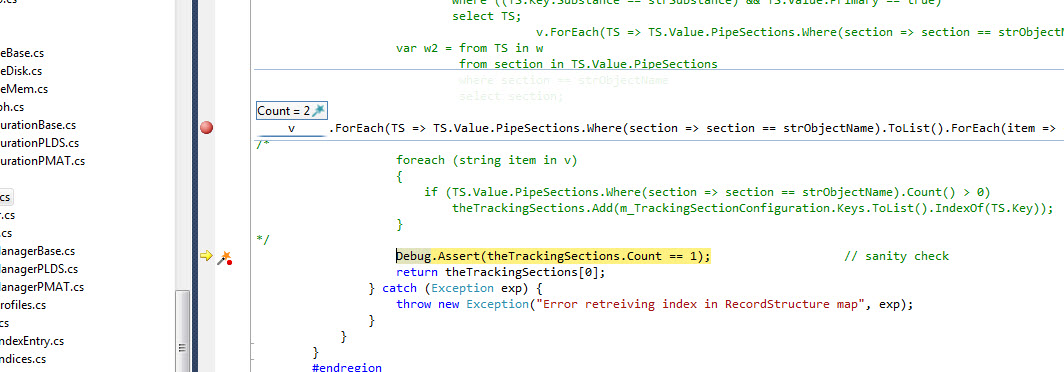Screen dimensions: 1064x372
Task: Click the yellow current-statement arrow in the margin
Action: [206, 256]
